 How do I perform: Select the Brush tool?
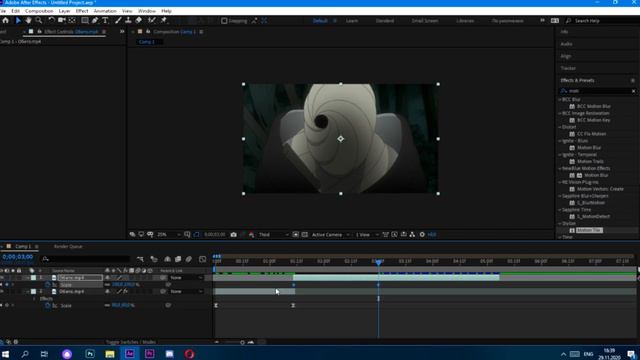coord(118,20)
